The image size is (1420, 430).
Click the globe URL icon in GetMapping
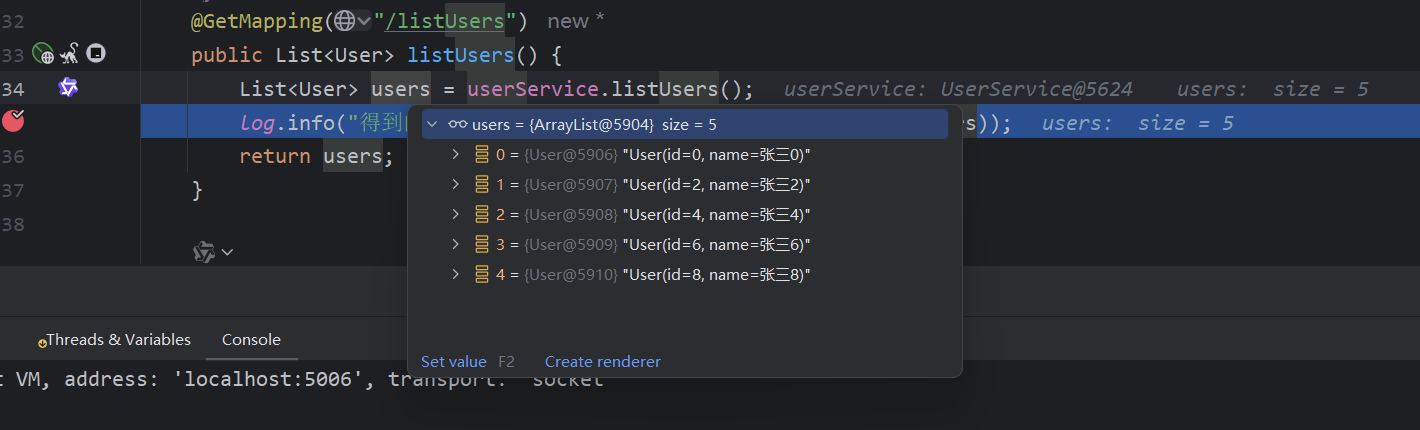coord(344,20)
